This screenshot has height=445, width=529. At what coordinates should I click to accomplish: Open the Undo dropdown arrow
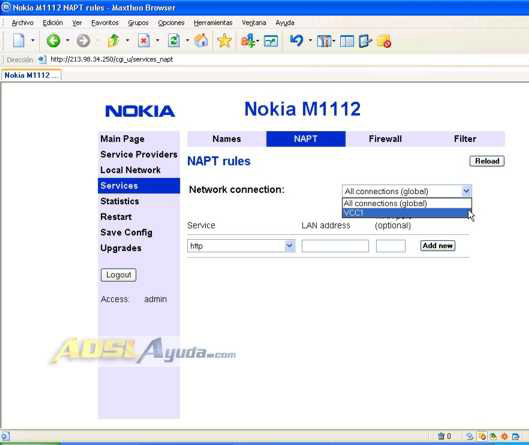310,41
